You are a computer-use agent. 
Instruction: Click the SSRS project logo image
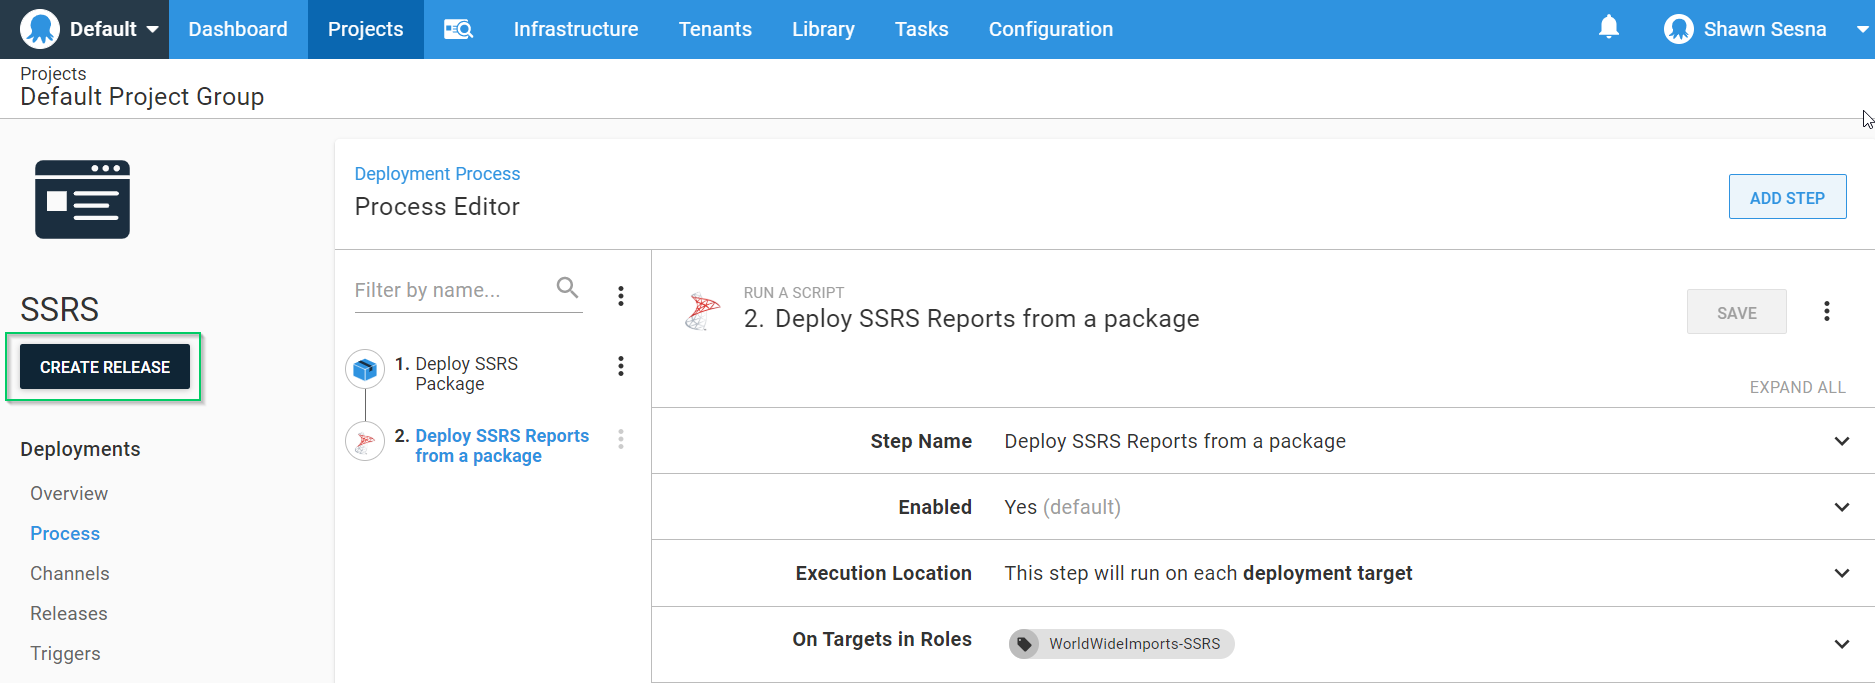coord(82,200)
